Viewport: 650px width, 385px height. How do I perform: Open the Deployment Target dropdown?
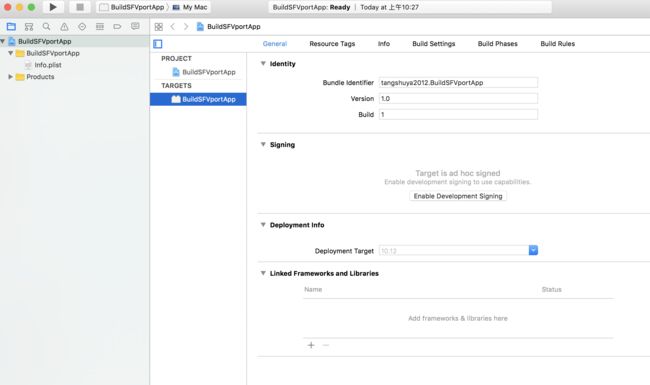(533, 250)
